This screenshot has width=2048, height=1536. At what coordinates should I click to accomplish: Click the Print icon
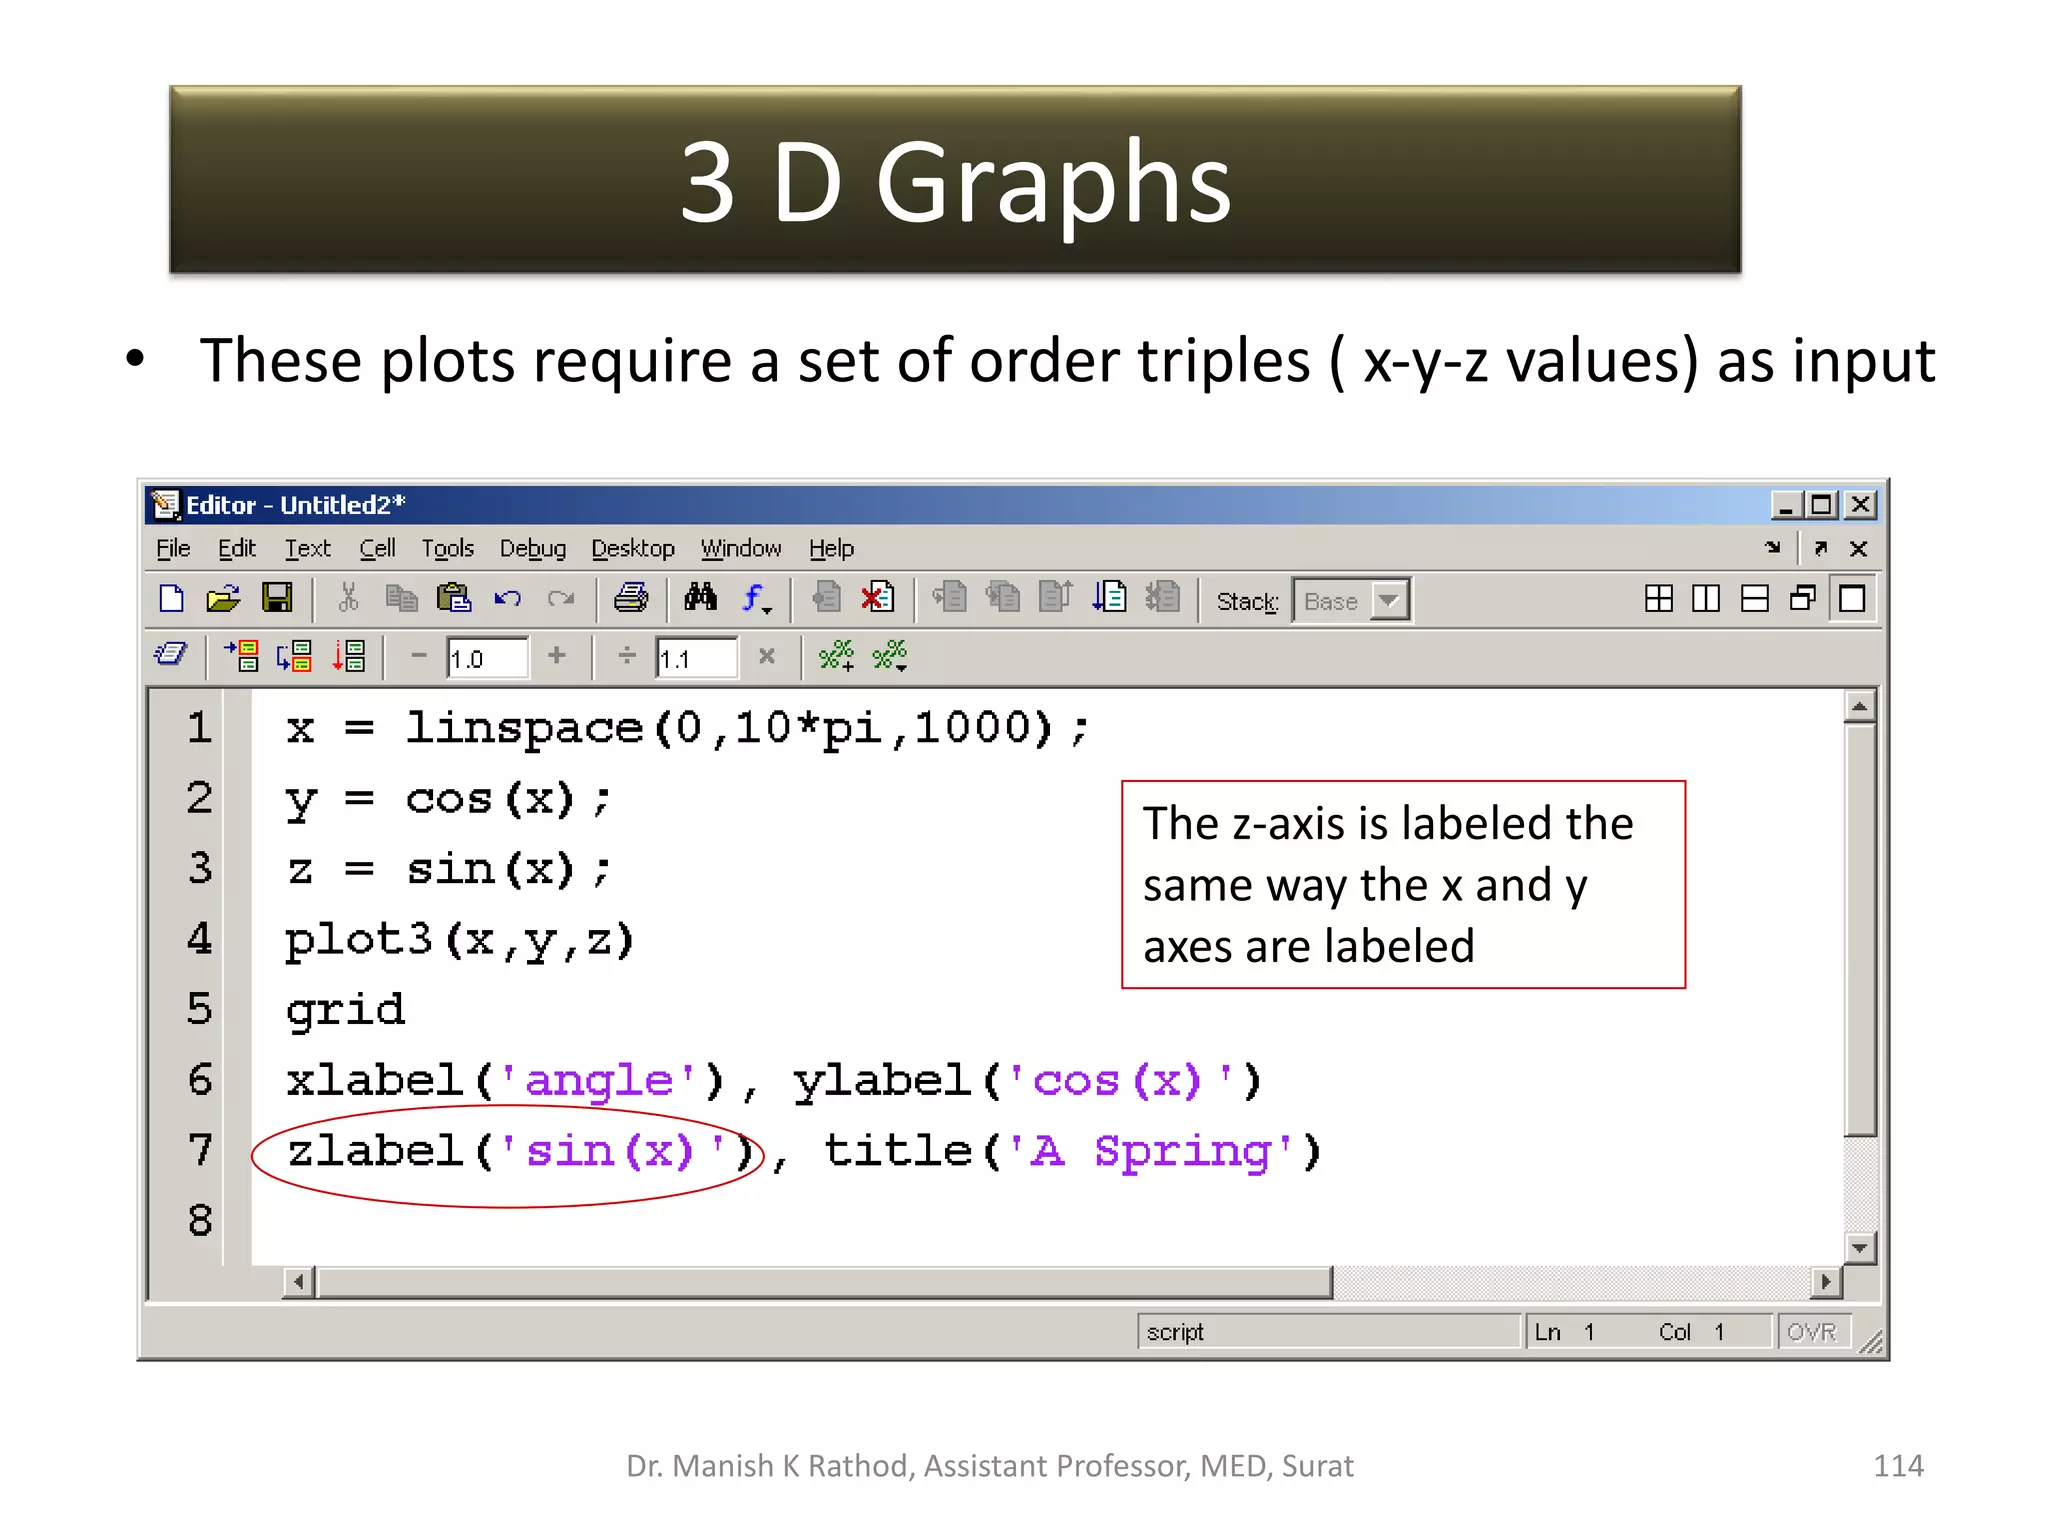[631, 598]
